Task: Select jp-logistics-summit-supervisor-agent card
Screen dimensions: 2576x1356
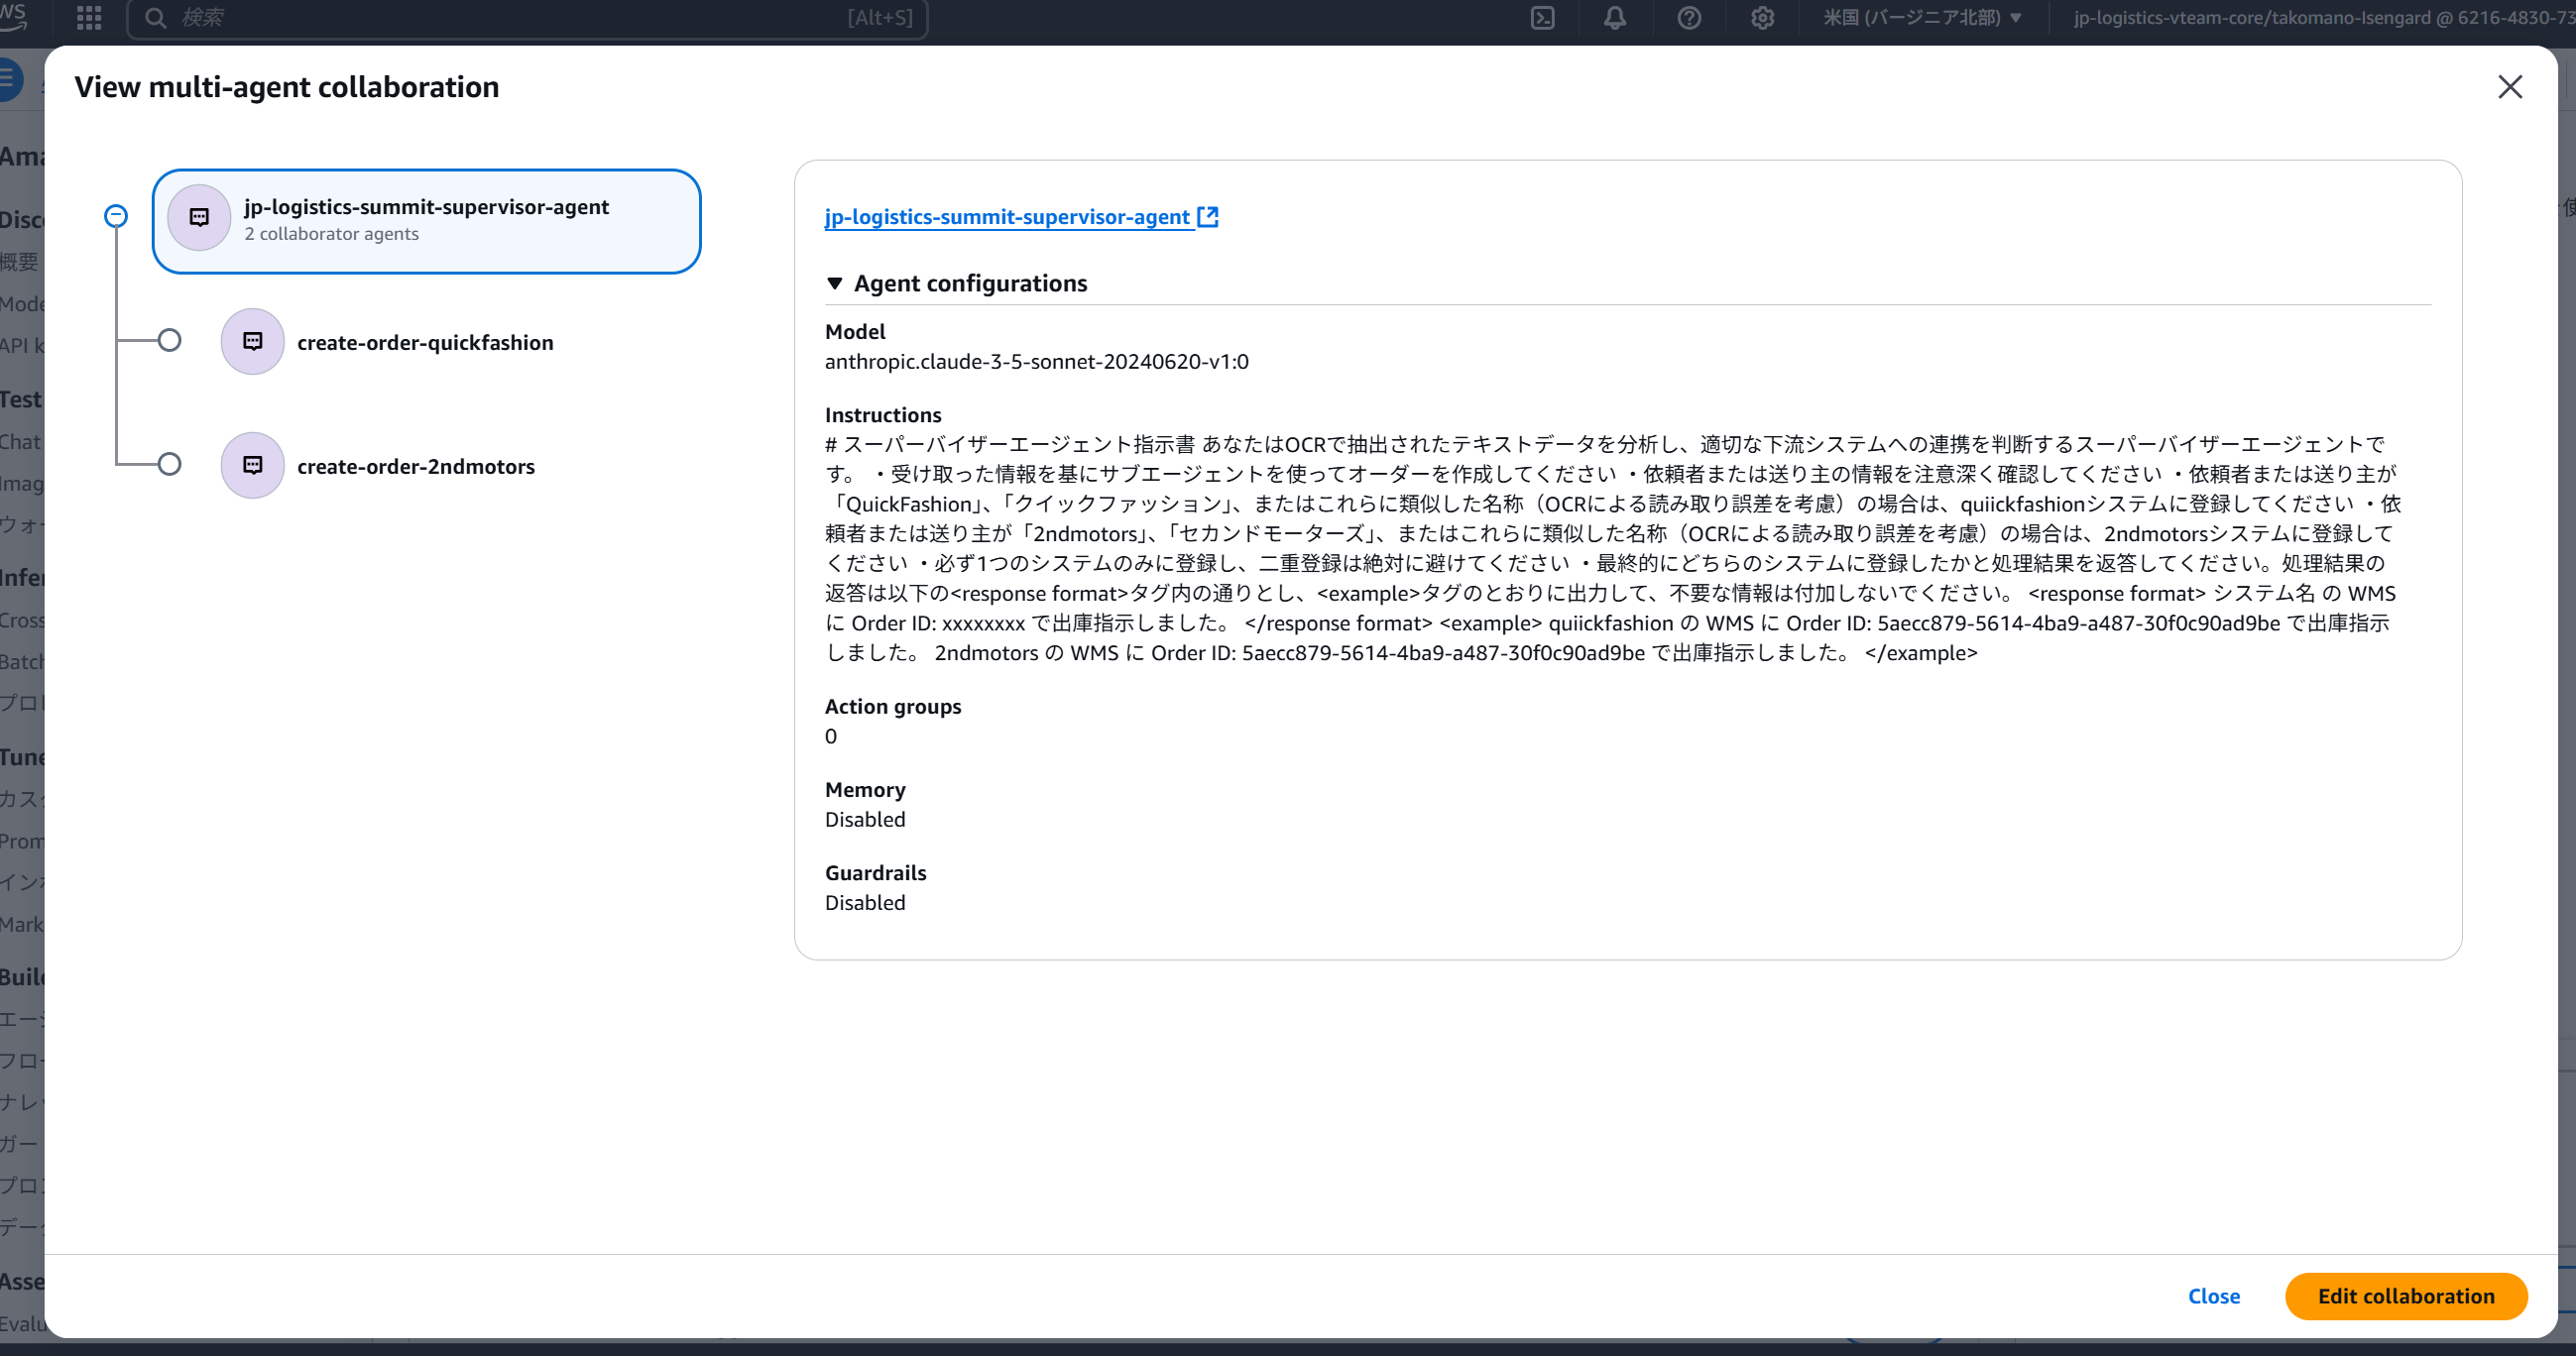Action: pos(427,221)
